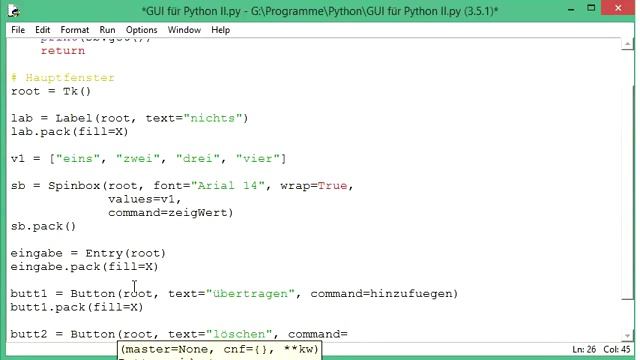Screen dimensions: 640x360
Task: Click the string "drei" in v1 list
Action: coord(198,158)
